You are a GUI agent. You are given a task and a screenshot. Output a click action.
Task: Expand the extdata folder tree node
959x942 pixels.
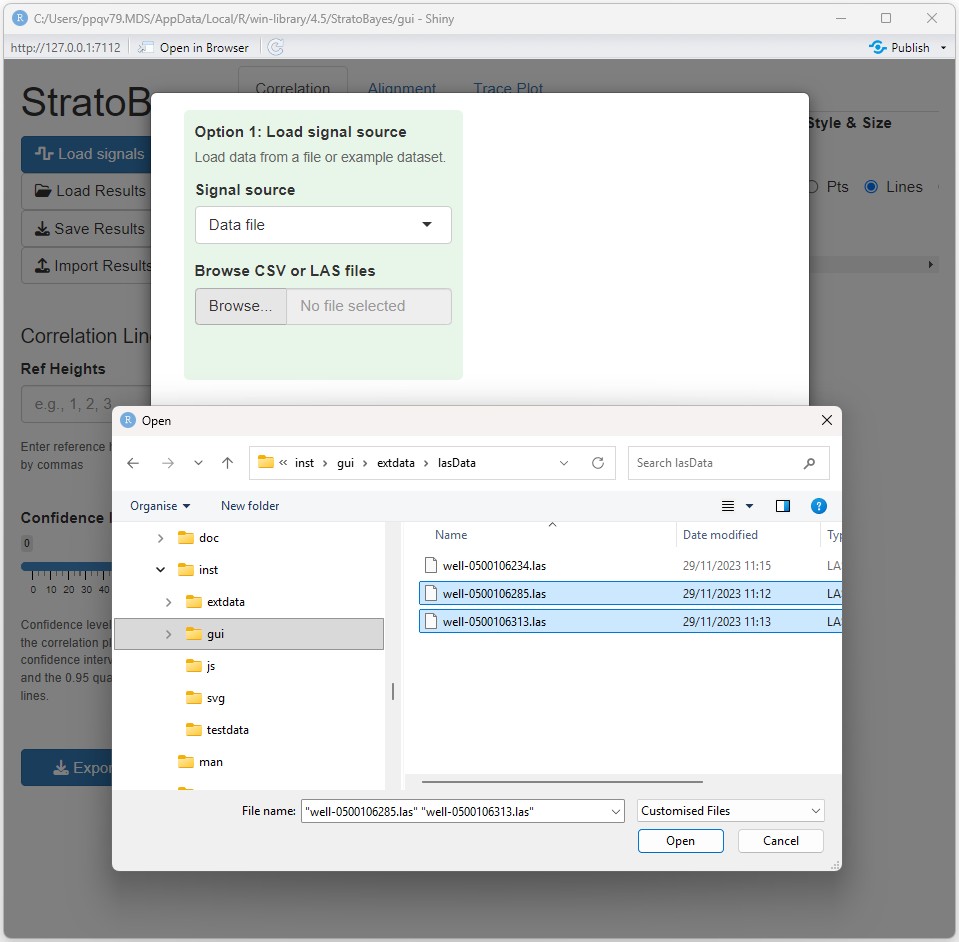pyautogui.click(x=168, y=602)
